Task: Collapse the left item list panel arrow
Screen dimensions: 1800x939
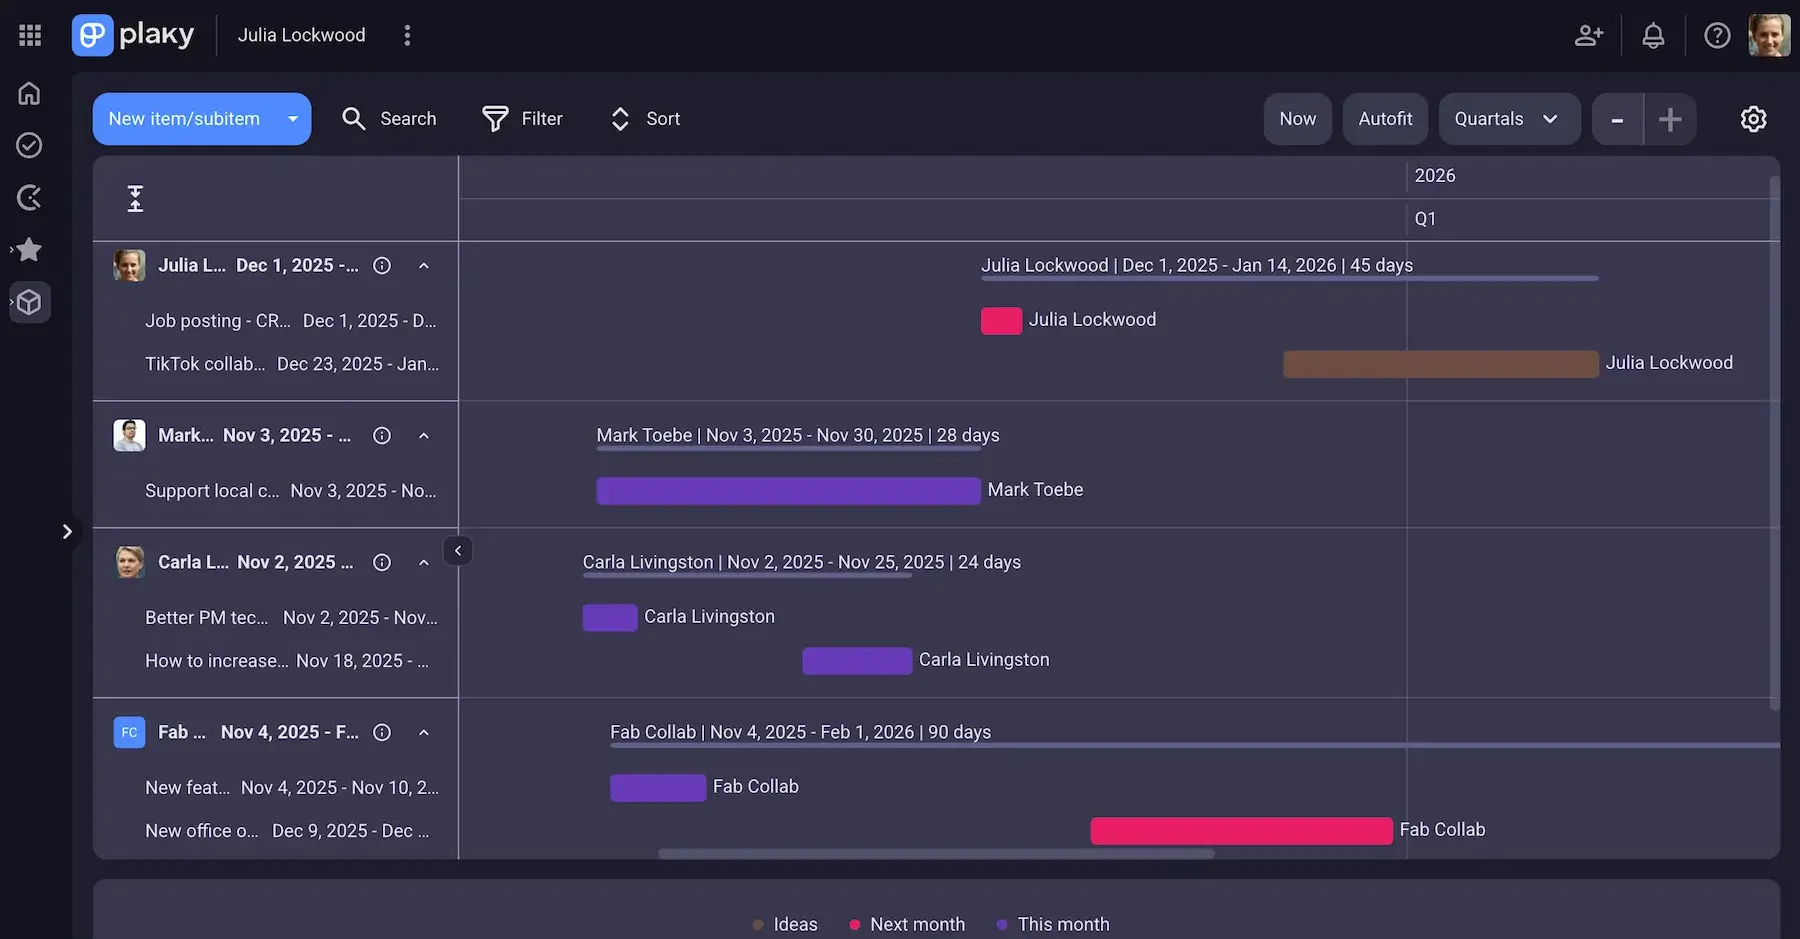Action: click(458, 550)
